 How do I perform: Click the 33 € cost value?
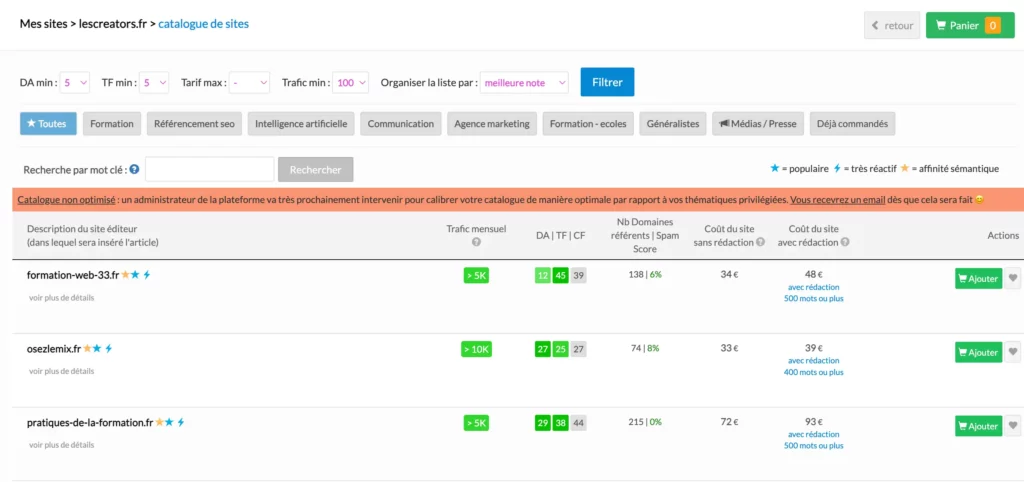tap(729, 349)
